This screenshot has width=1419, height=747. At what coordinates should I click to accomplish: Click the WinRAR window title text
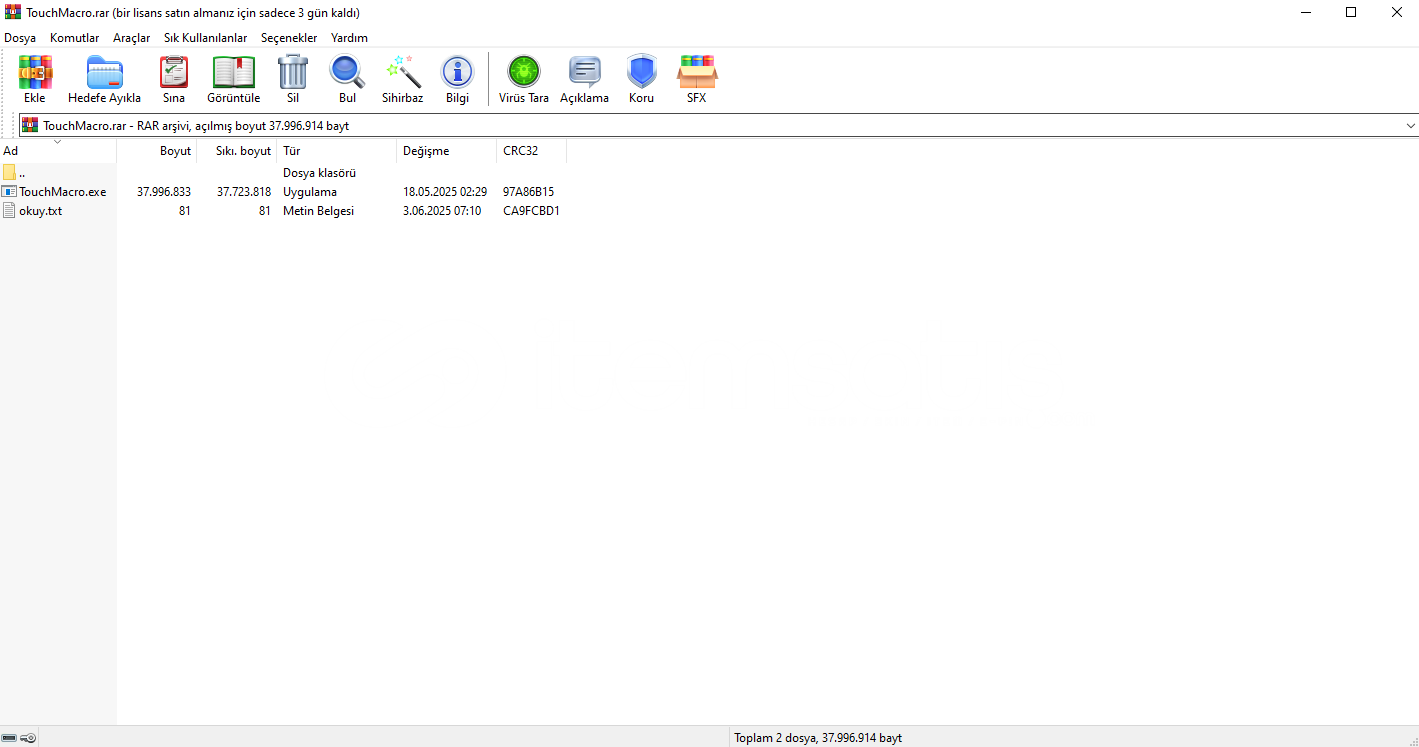tap(193, 13)
